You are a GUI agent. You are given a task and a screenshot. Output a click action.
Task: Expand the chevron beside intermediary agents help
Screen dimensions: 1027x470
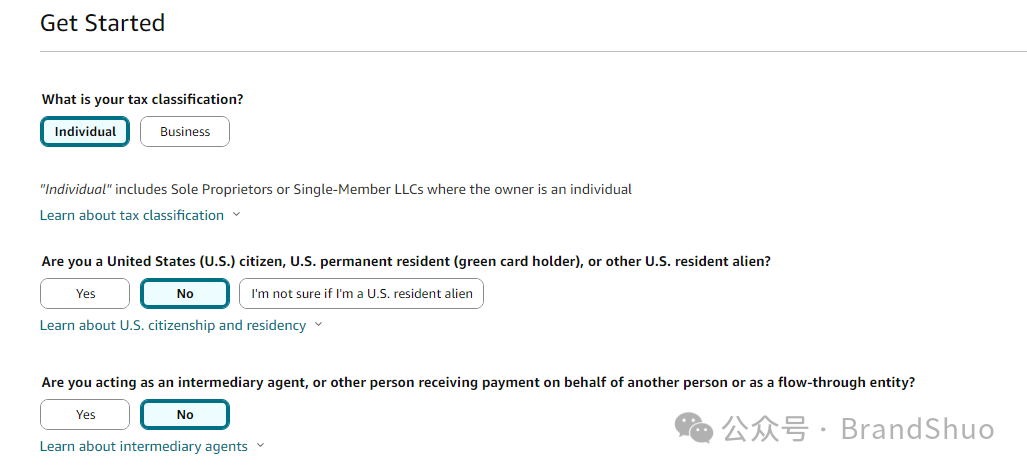pos(261,446)
